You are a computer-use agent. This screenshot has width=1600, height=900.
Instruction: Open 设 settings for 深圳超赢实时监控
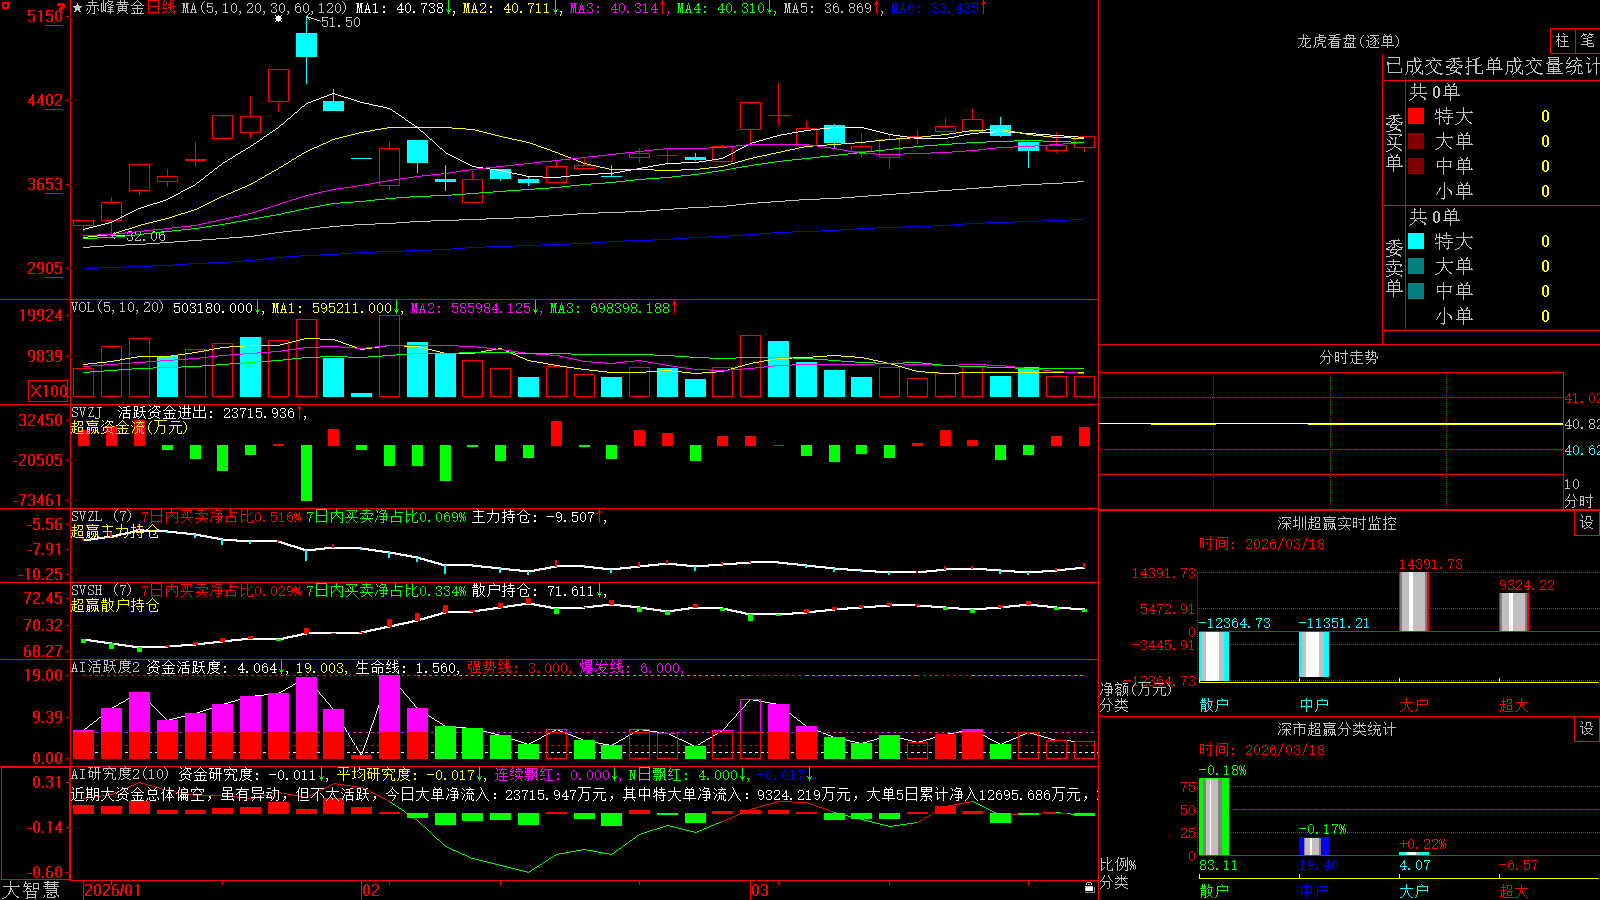[1587, 523]
